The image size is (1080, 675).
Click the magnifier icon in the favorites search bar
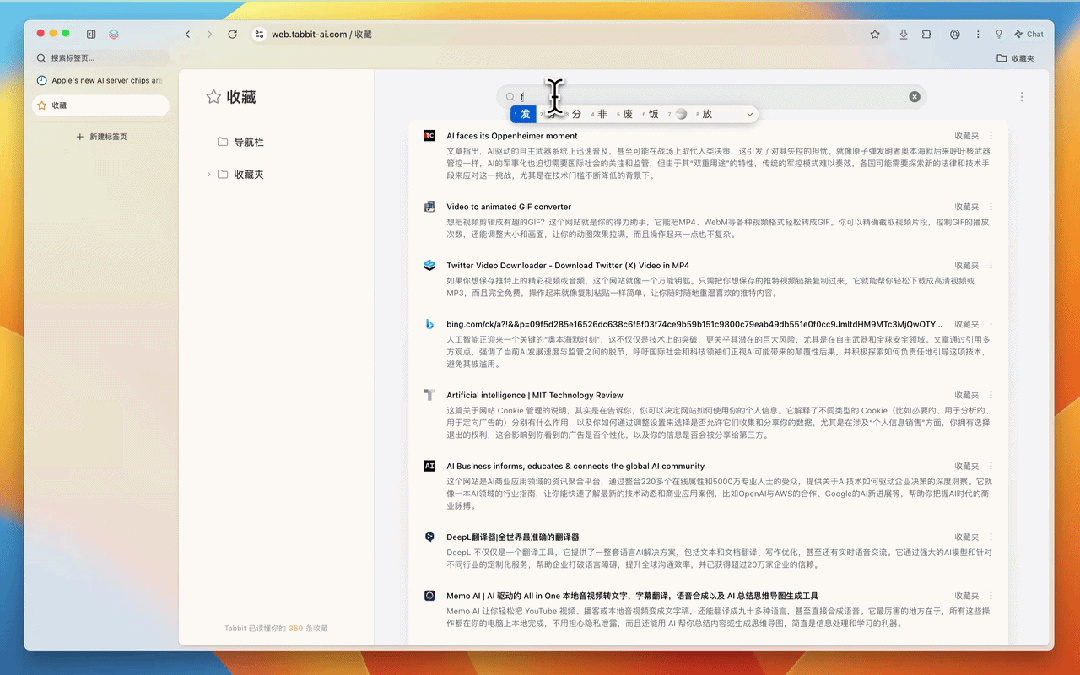508,96
